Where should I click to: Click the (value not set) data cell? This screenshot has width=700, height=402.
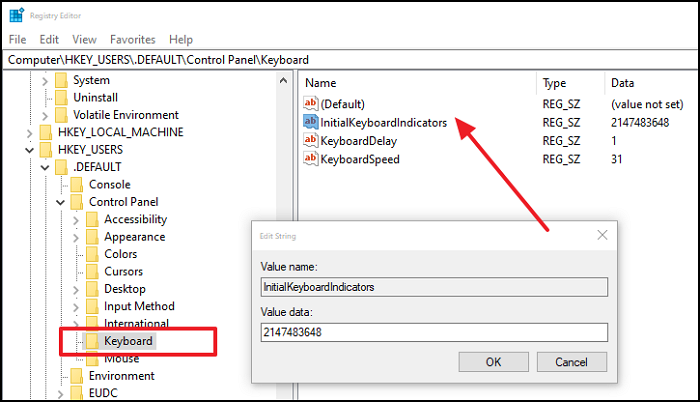647,105
